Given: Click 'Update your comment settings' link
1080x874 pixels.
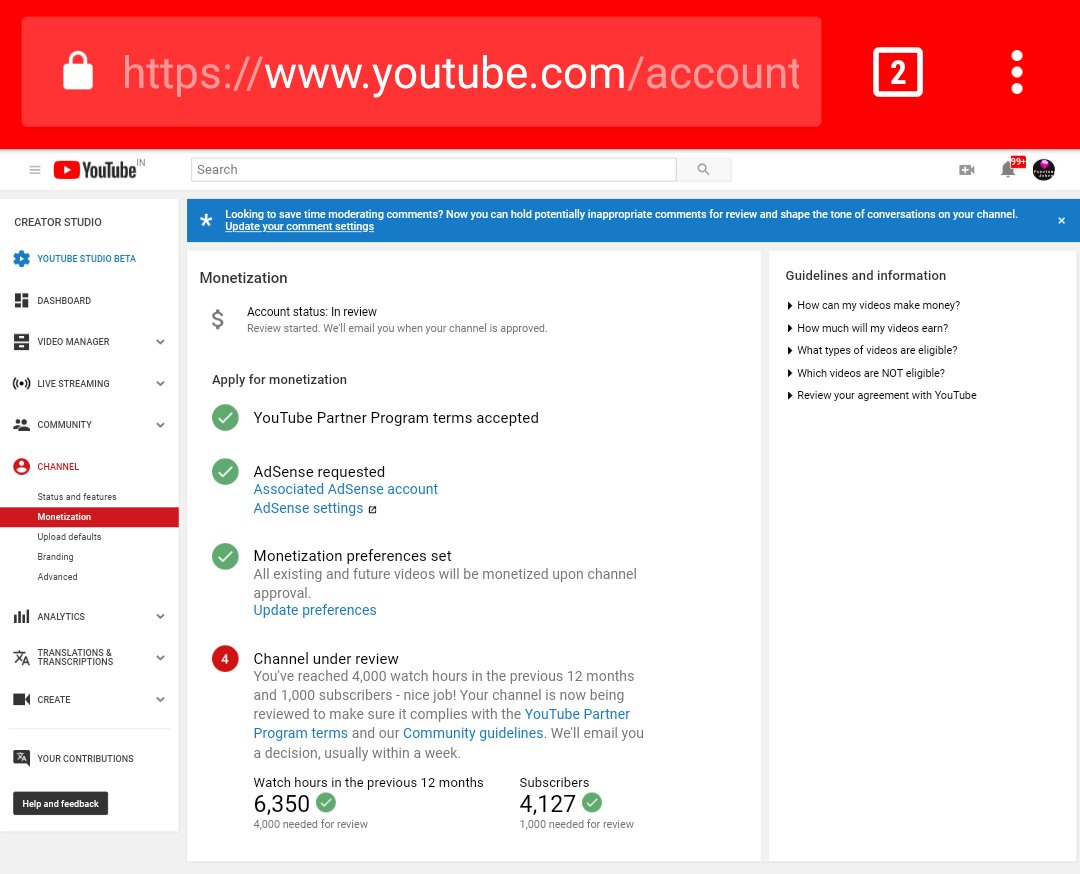Looking at the screenshot, I should click(300, 227).
